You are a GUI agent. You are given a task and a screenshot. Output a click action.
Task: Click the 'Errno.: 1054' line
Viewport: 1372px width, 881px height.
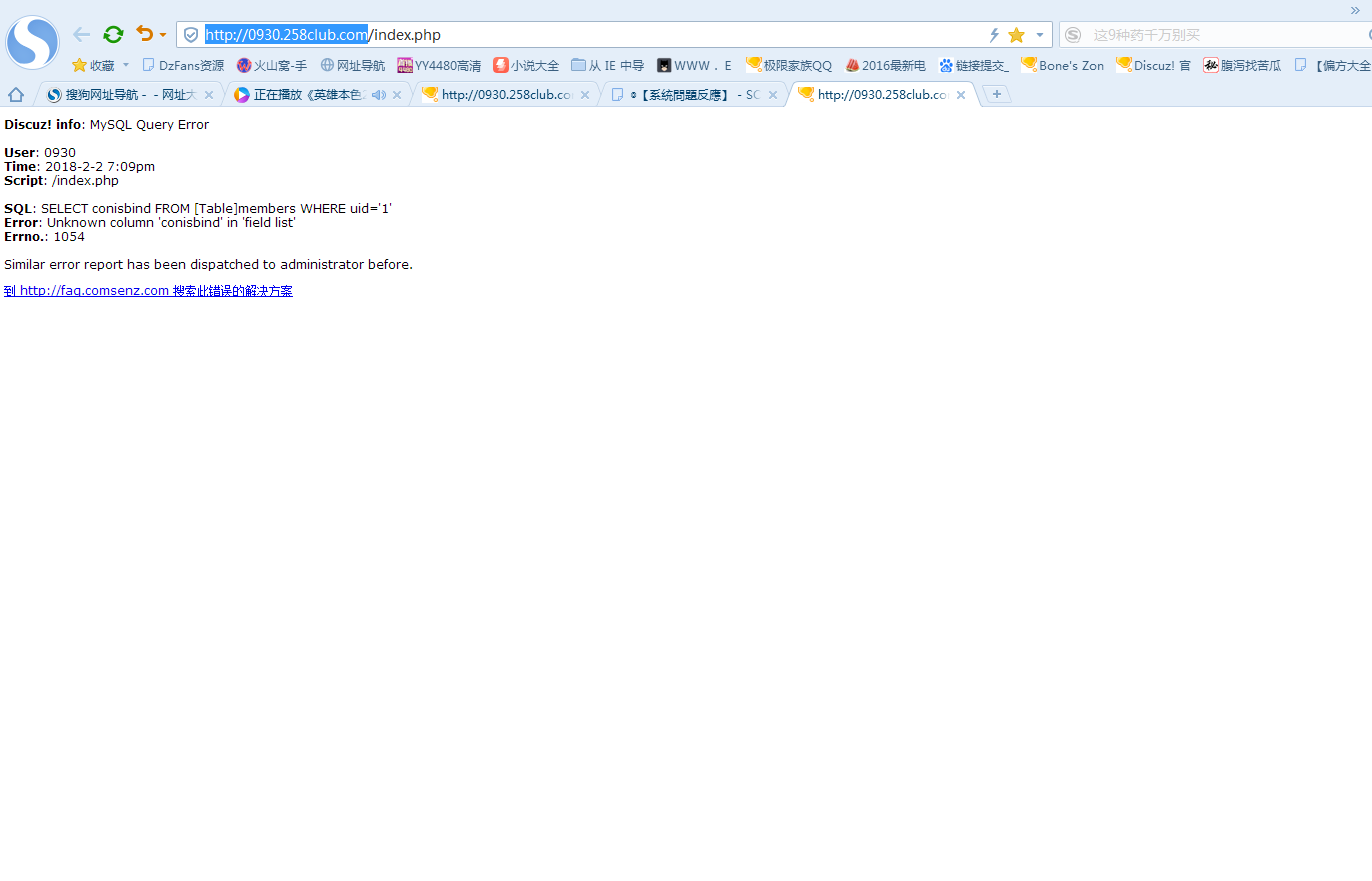click(45, 237)
